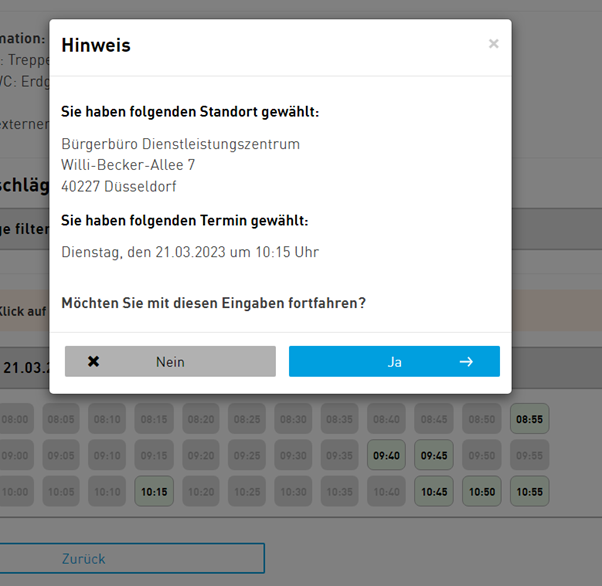Click the disabled 08:15 time slot
Image resolution: width=602 pixels, height=586 pixels.
click(x=154, y=419)
